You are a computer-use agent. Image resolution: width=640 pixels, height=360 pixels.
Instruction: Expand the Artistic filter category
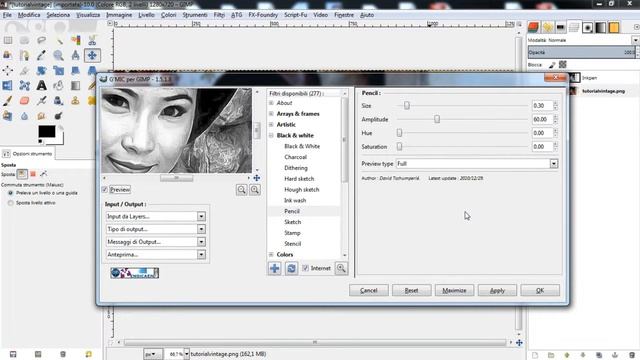[x=271, y=124]
